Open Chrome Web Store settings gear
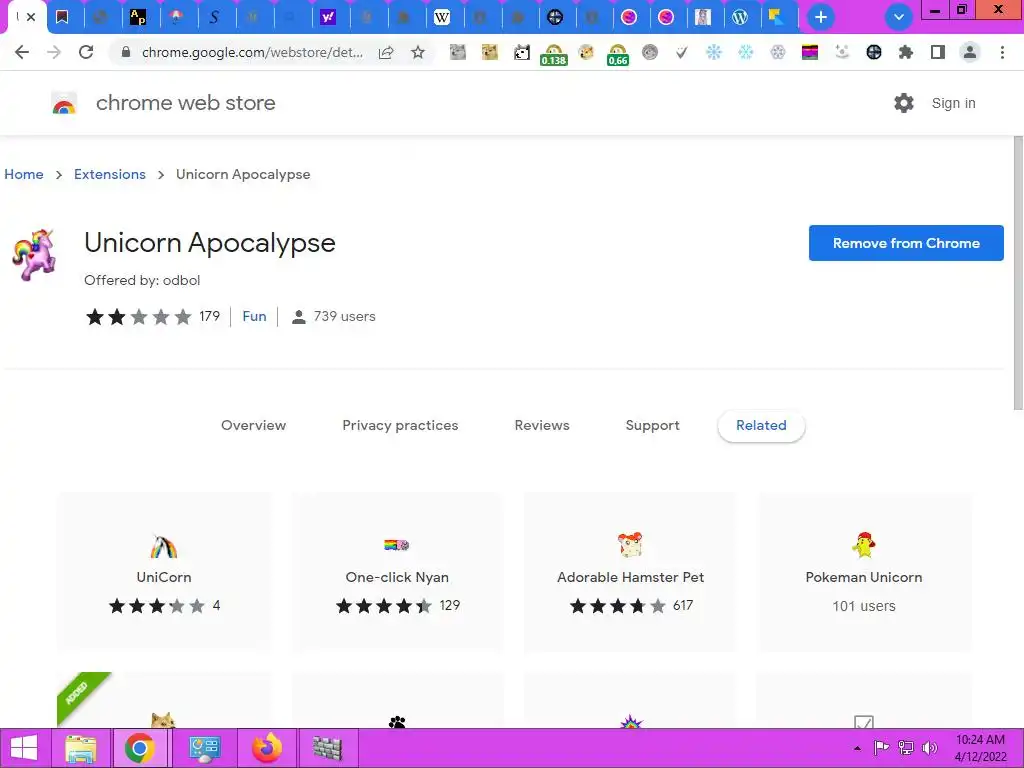 (904, 103)
